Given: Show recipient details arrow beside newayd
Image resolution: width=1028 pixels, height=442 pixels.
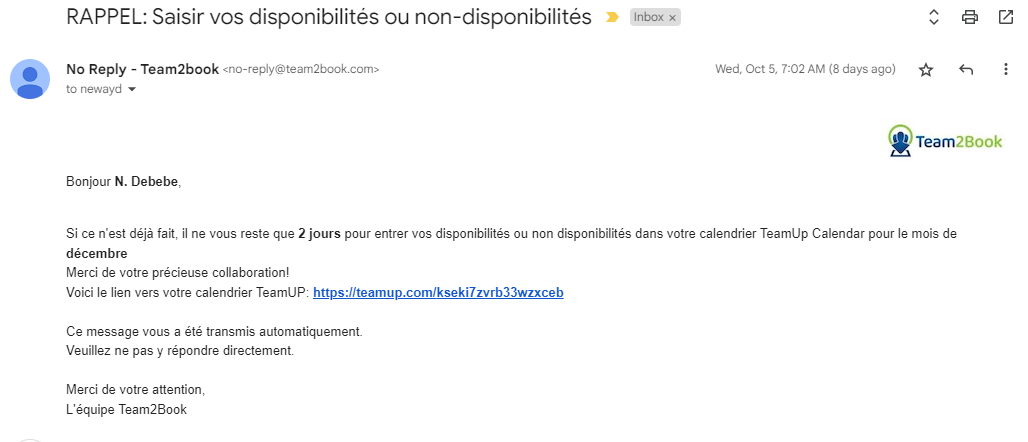Looking at the screenshot, I should 132,90.
